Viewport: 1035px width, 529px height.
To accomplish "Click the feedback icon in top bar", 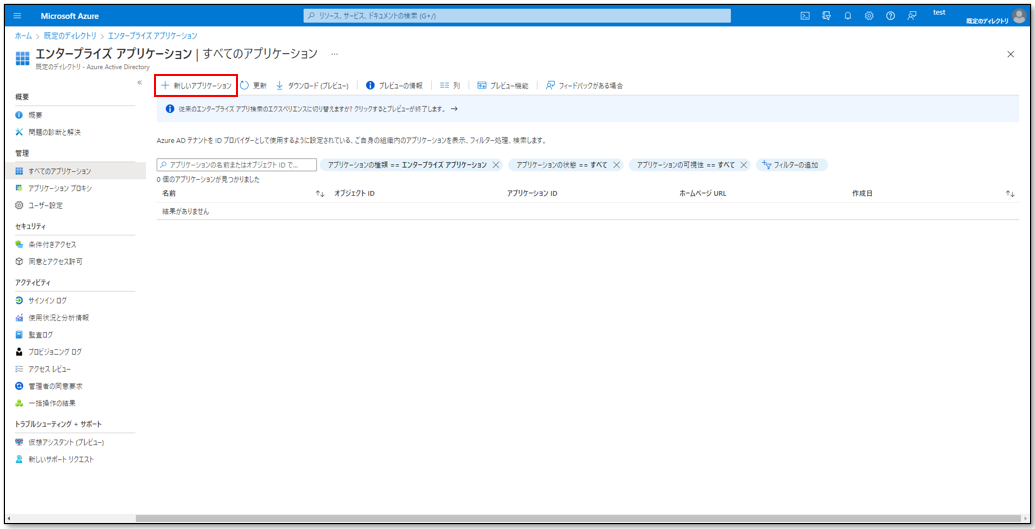I will pos(911,15).
